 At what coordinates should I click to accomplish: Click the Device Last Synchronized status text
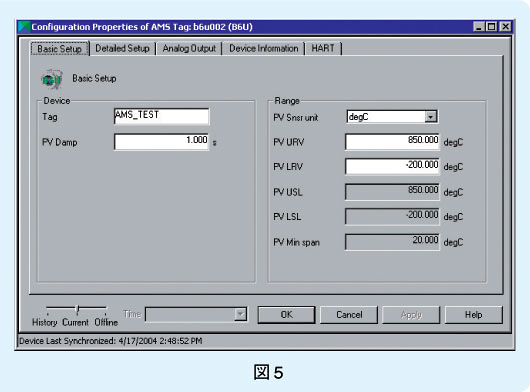(111, 341)
